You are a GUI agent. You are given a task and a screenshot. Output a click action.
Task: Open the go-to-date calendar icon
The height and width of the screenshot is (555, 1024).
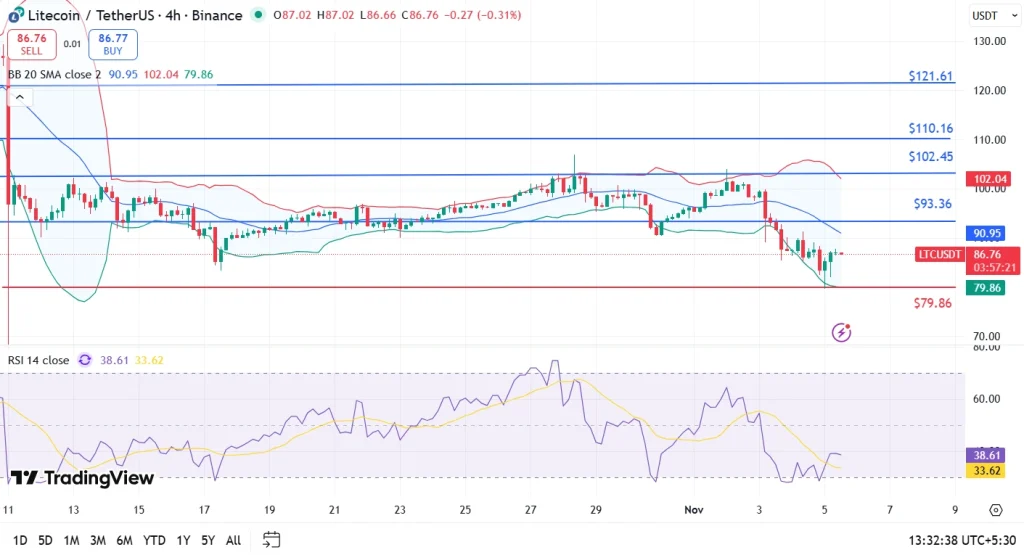pos(271,540)
